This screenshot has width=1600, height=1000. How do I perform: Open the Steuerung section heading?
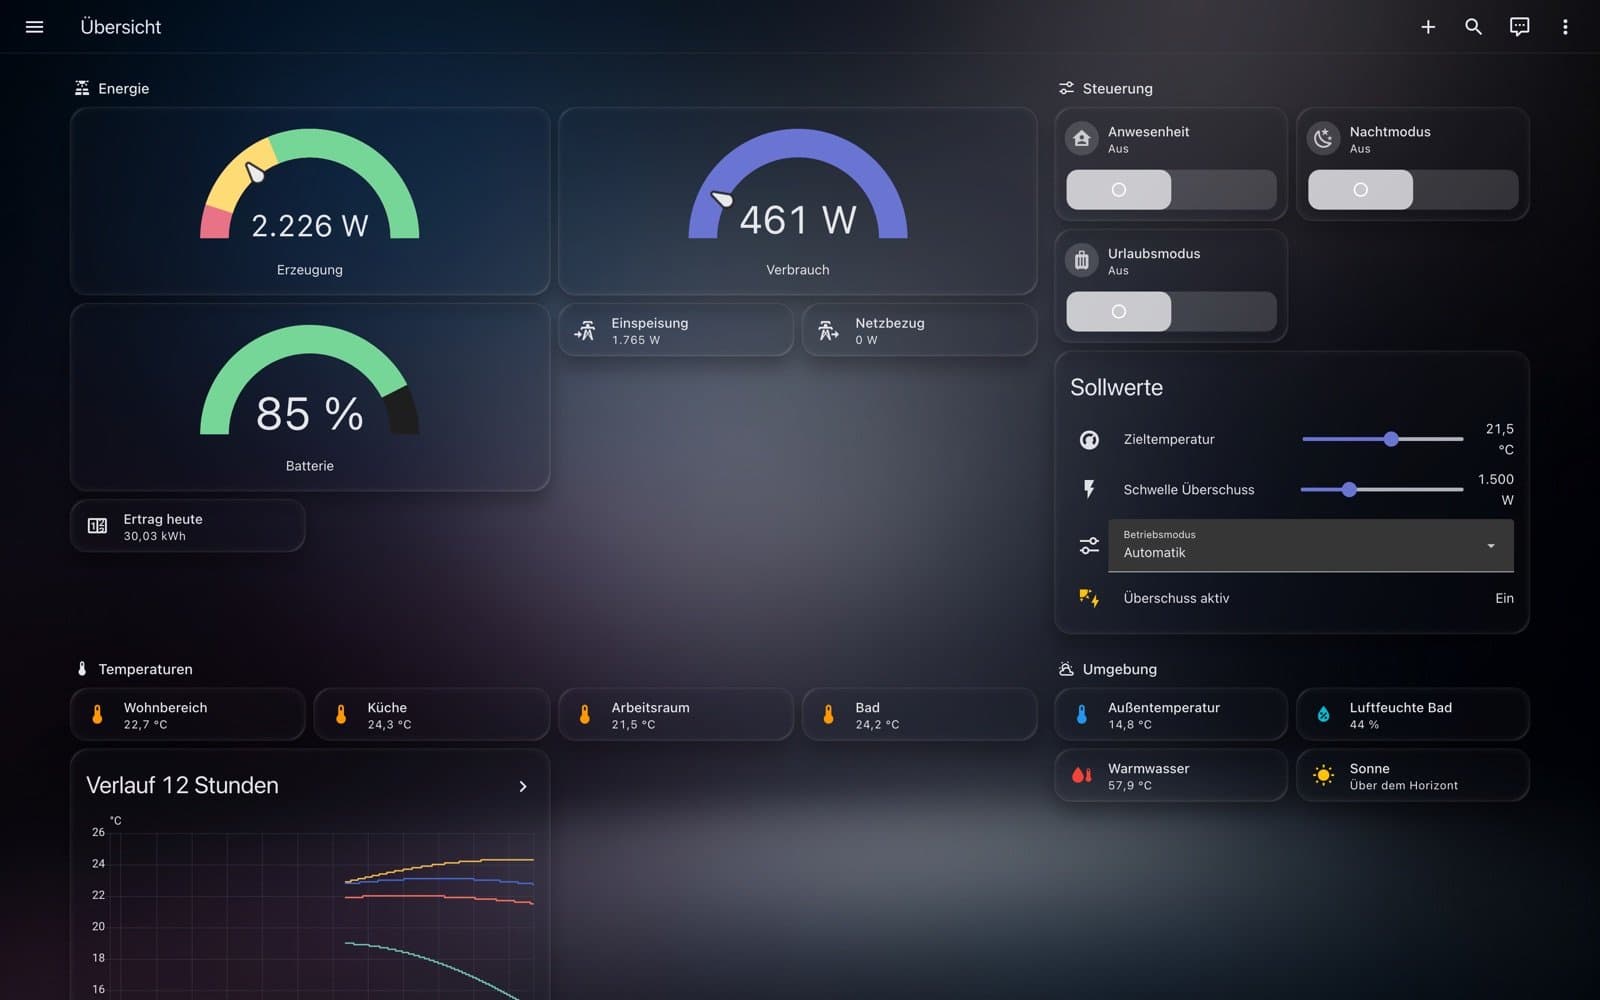(1117, 88)
